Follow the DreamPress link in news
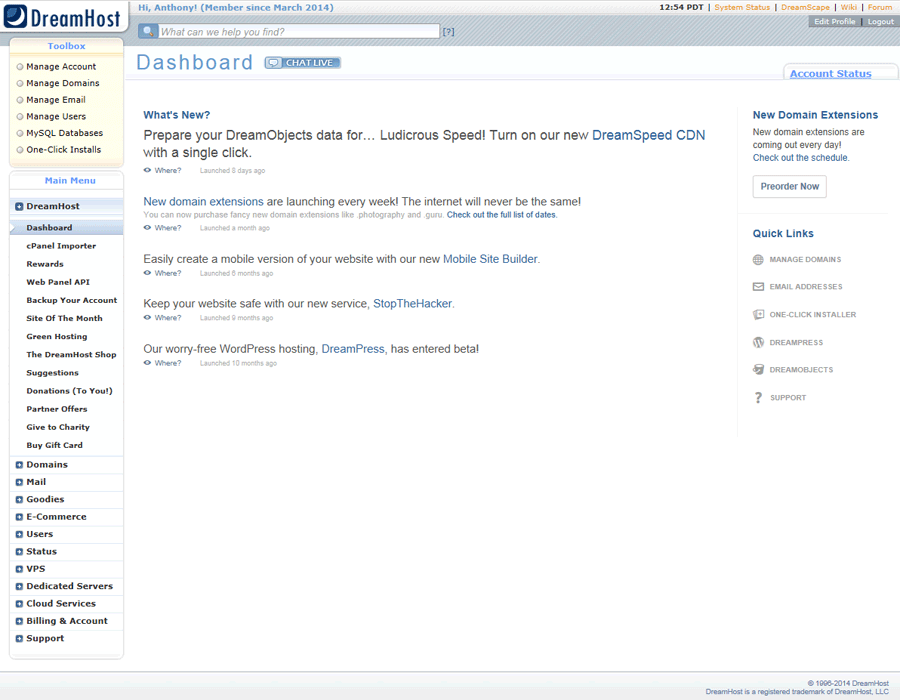This screenshot has width=900, height=700. (x=352, y=349)
